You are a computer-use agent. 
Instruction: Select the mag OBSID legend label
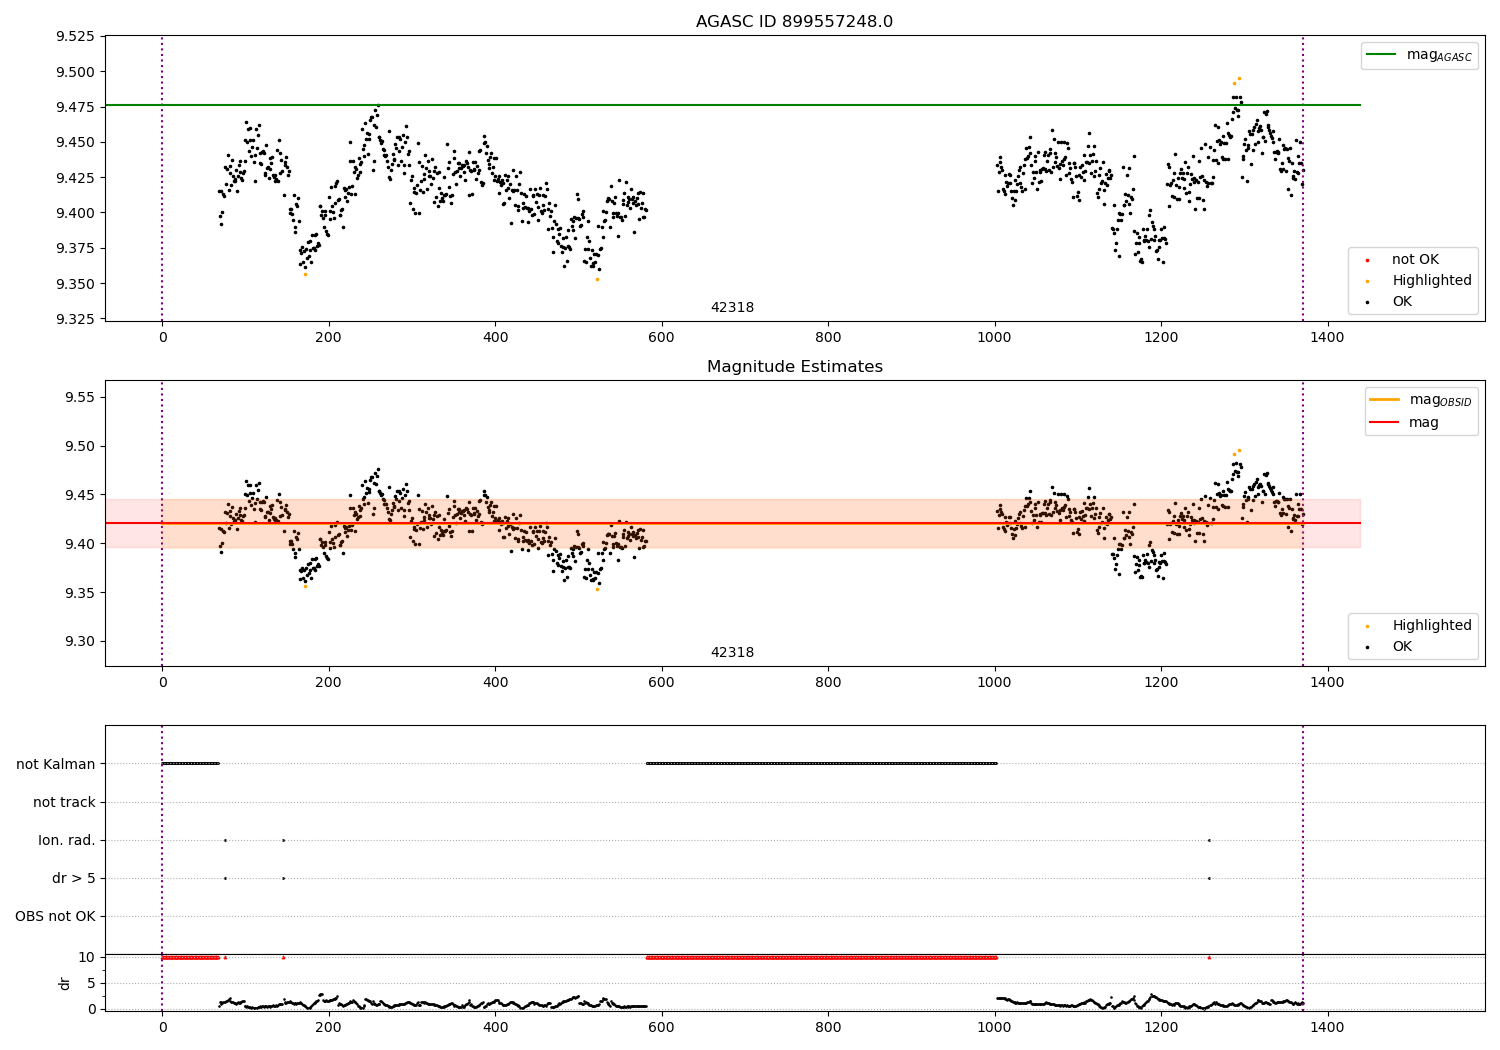[x=1440, y=400]
